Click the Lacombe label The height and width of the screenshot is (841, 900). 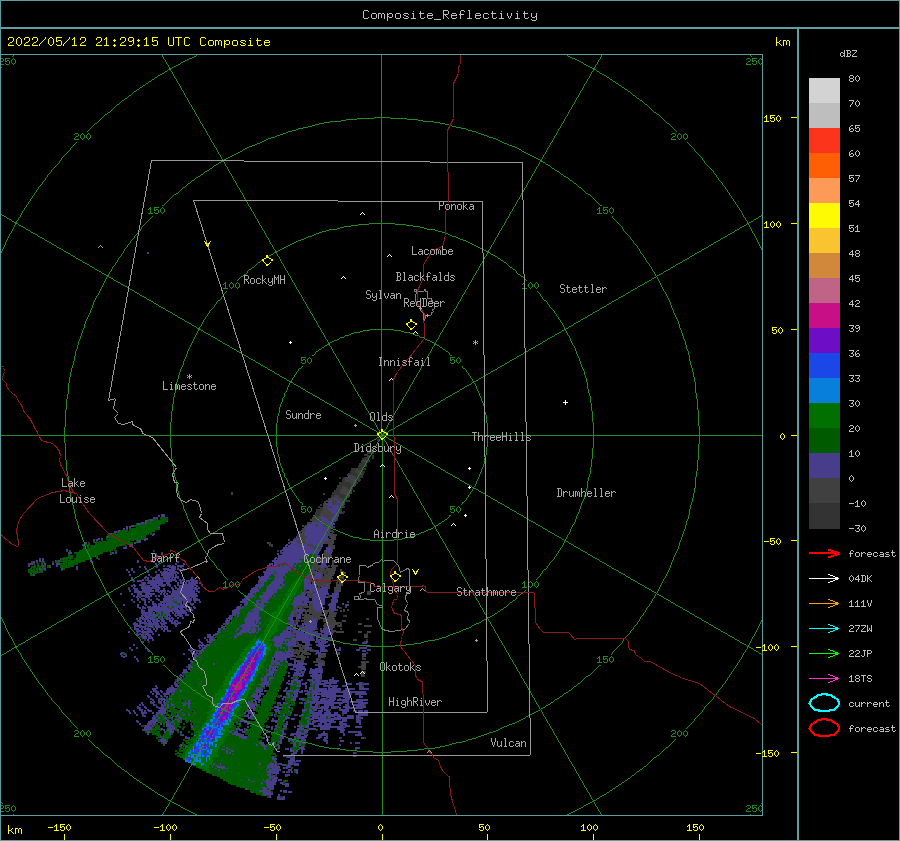432,251
